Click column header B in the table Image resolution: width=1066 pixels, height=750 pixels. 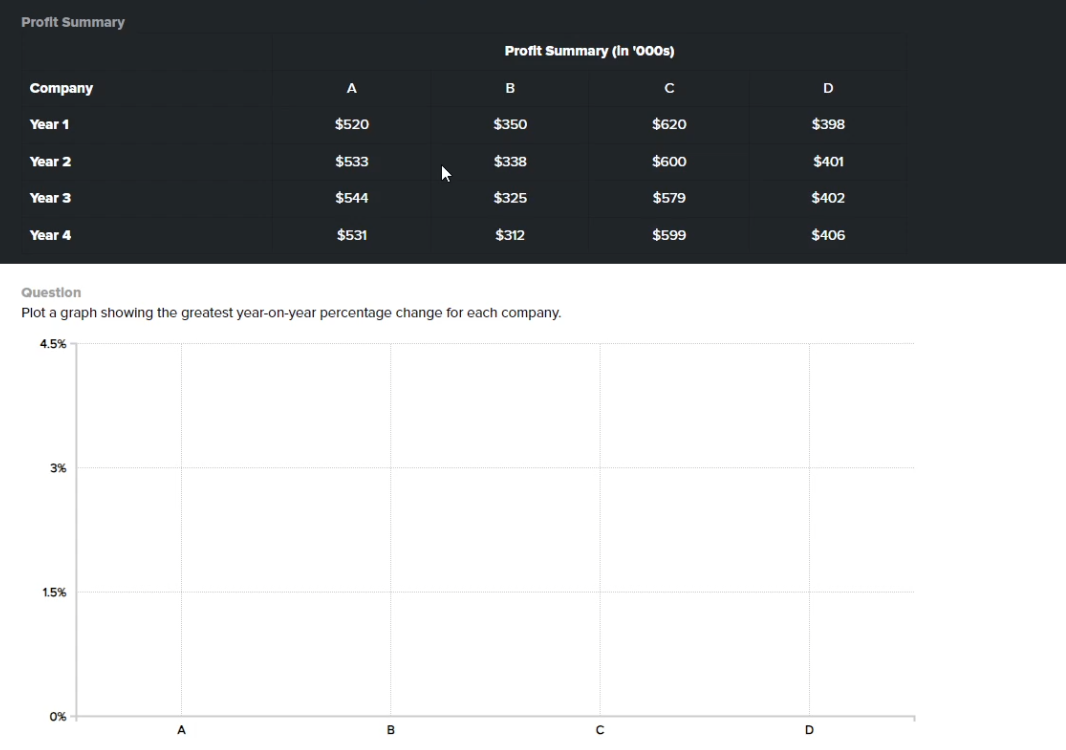[x=510, y=88]
